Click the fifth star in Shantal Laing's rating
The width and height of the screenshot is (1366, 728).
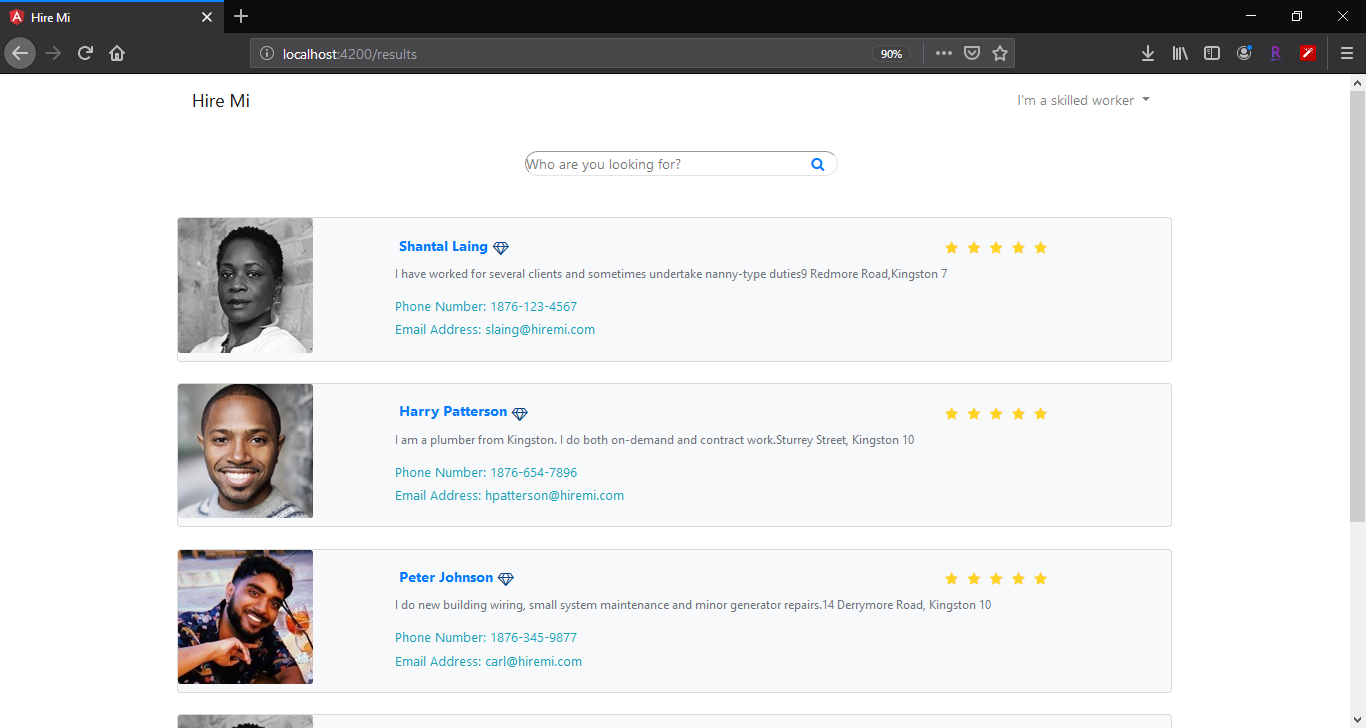pos(1040,248)
